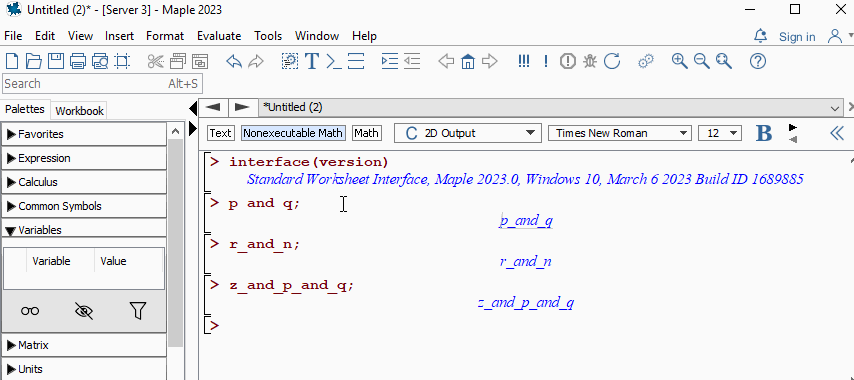Image resolution: width=854 pixels, height=380 pixels.
Task: Filter variables with funnel icon
Action: coord(138,311)
